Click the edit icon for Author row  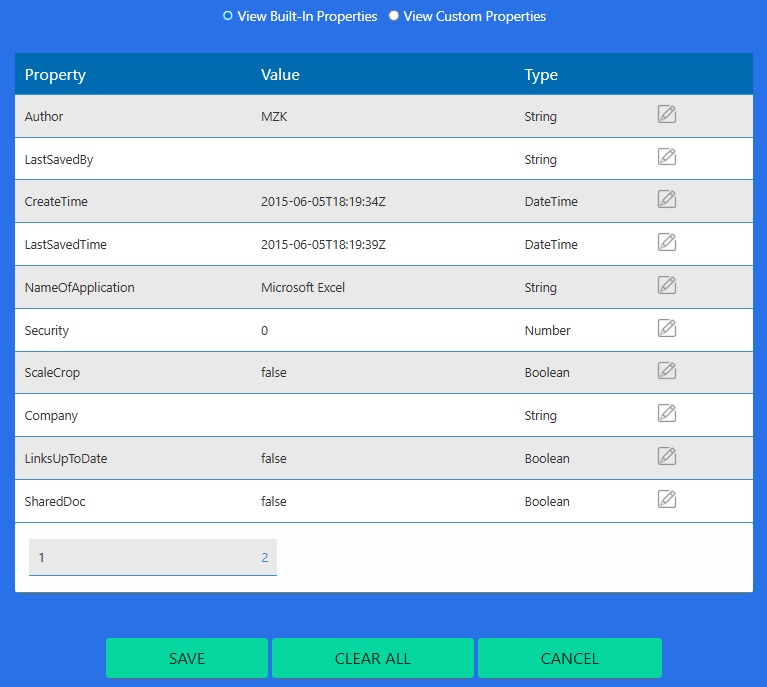tap(667, 114)
